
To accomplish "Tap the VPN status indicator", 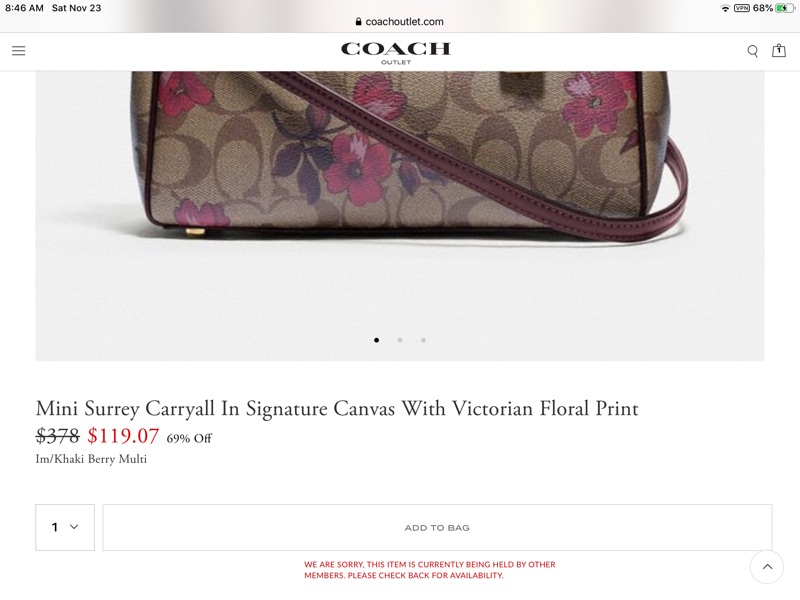I will (x=741, y=8).
